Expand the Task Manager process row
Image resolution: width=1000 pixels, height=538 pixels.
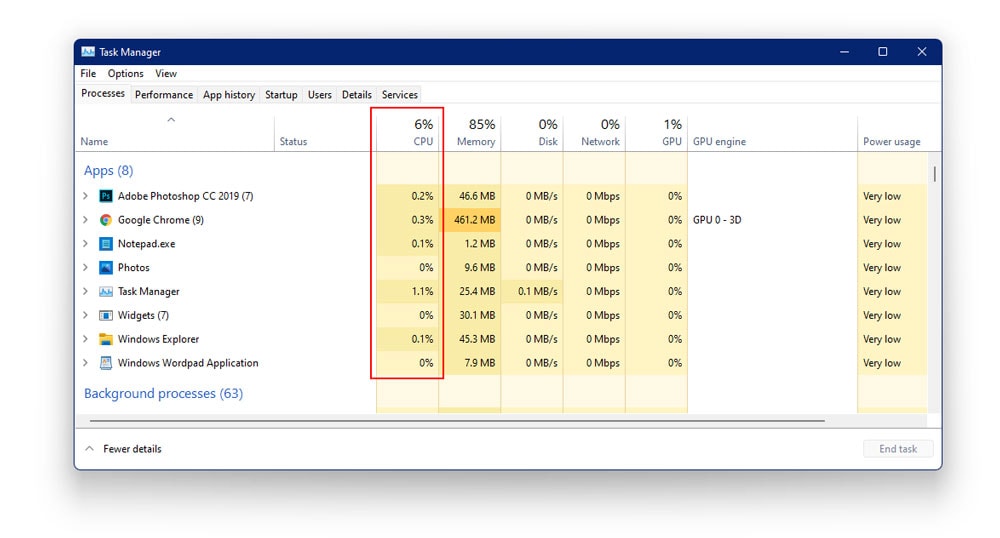click(x=85, y=291)
